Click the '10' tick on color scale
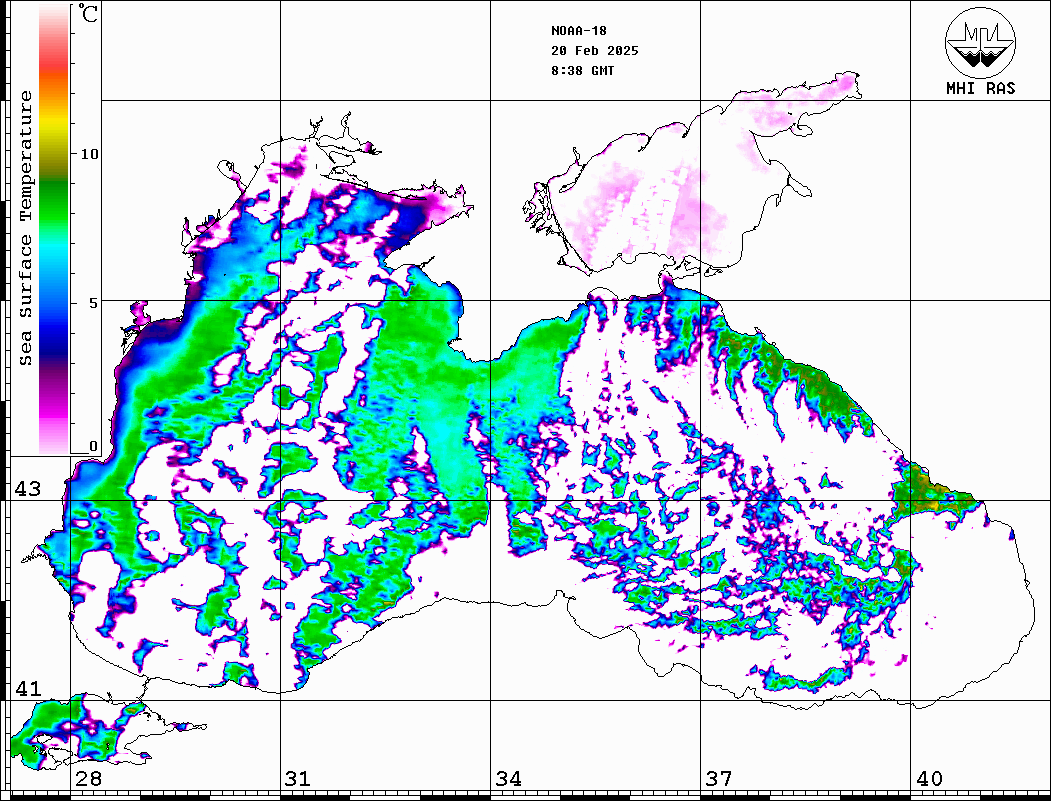 coord(89,154)
